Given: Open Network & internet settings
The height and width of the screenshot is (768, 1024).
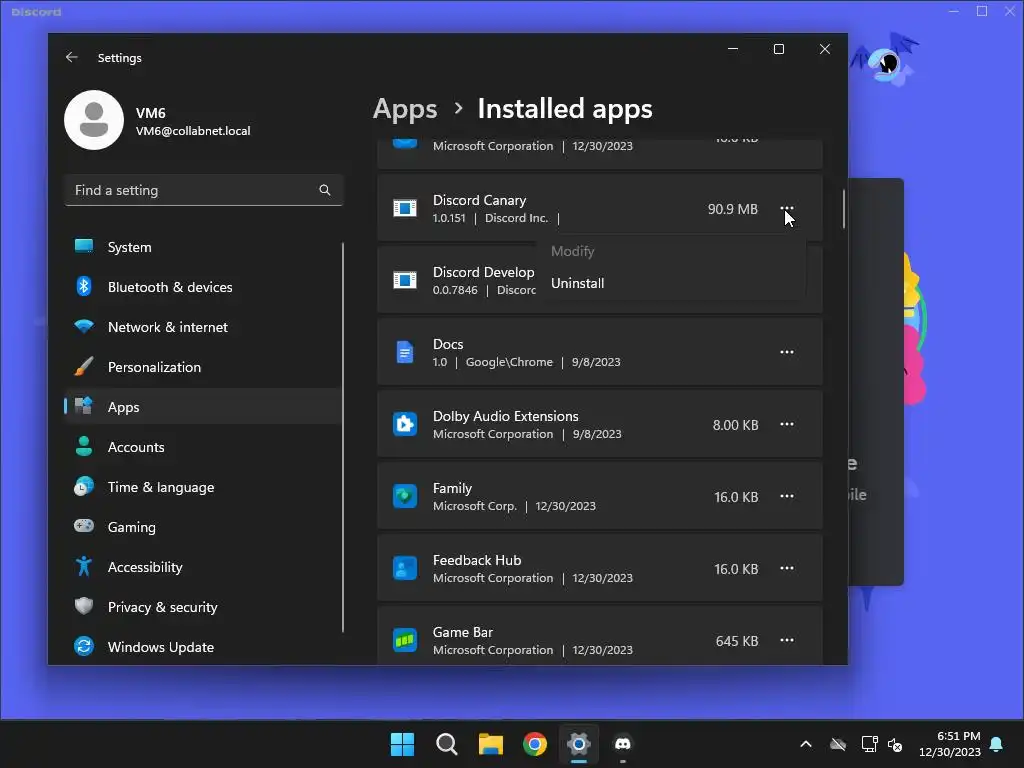Looking at the screenshot, I should [204, 327].
